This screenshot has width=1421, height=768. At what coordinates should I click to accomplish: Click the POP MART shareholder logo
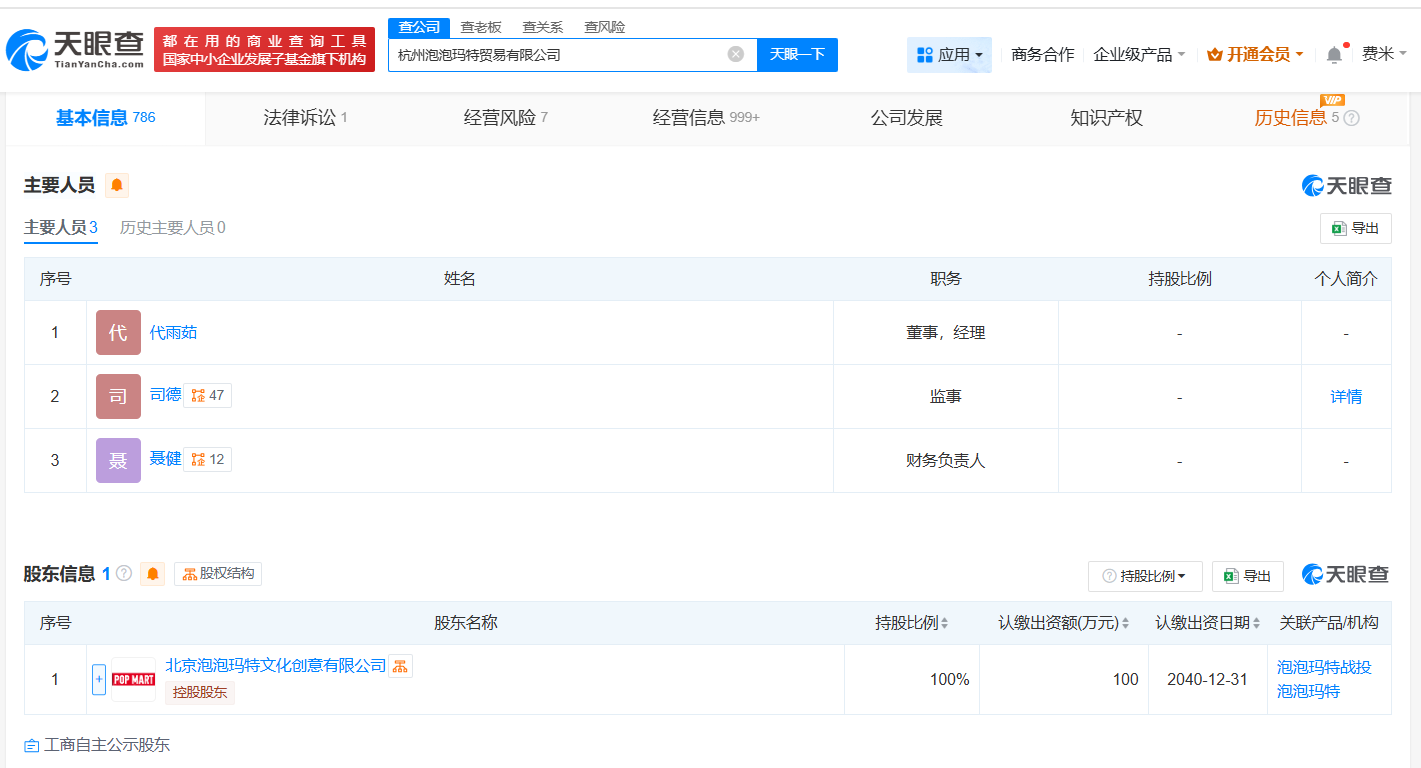click(134, 677)
